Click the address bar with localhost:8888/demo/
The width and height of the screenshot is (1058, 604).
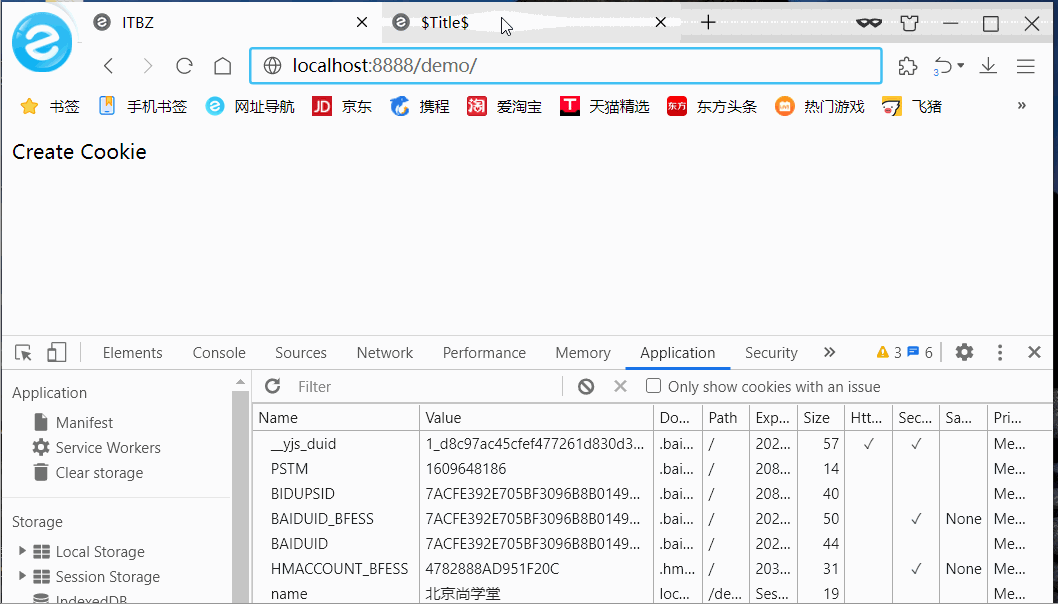click(x=565, y=65)
